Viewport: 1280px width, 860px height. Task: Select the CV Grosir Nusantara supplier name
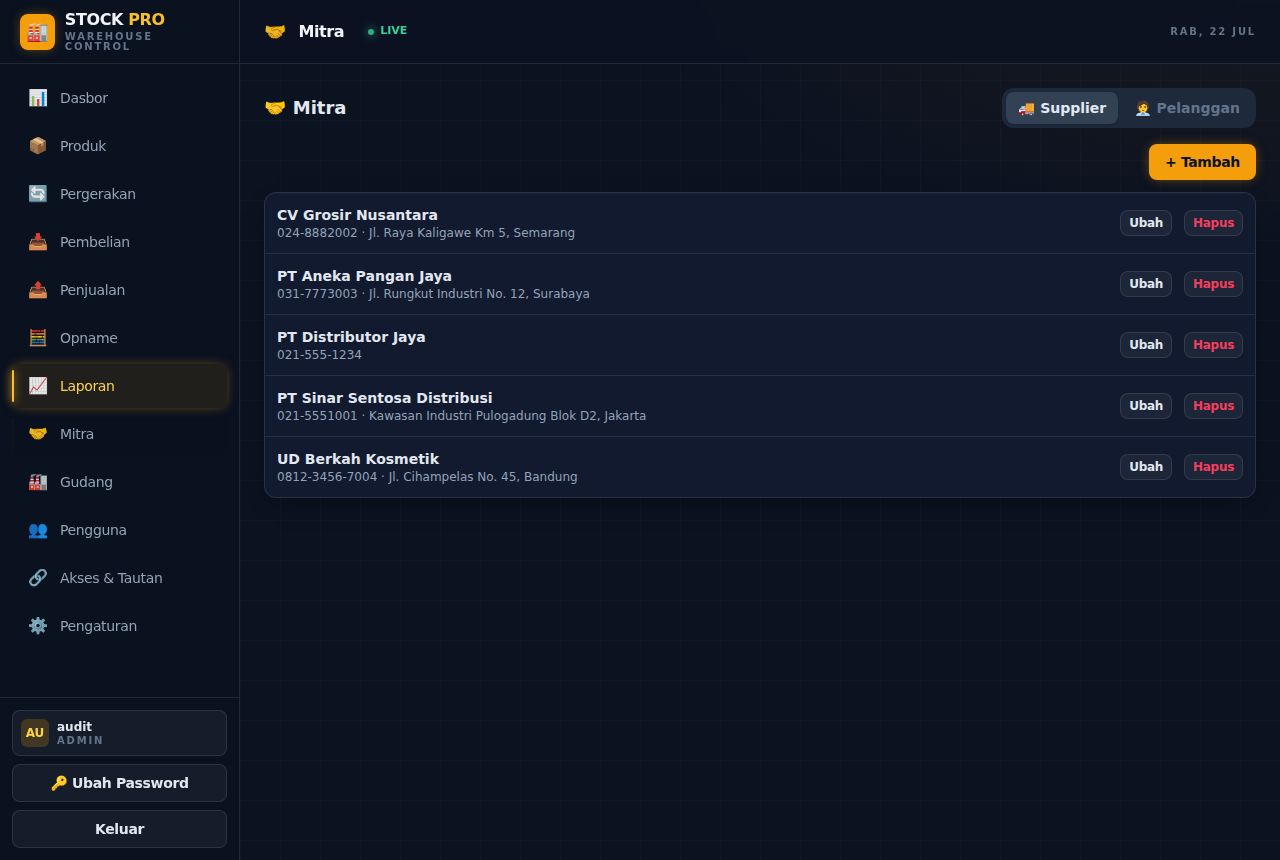357,215
